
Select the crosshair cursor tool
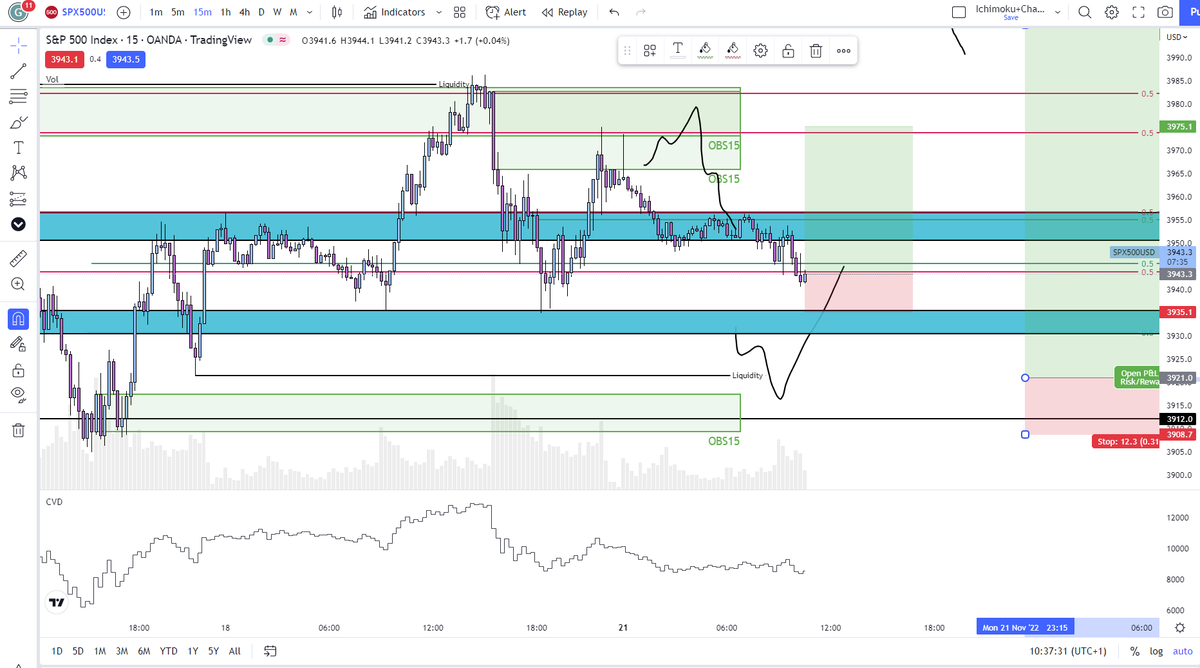click(x=18, y=45)
